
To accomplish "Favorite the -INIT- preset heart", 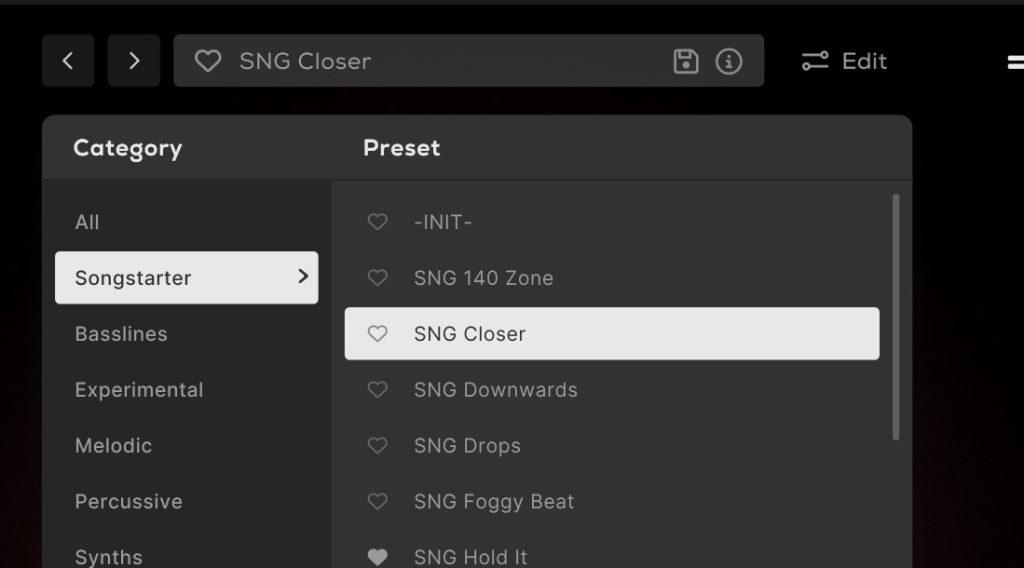I will pos(377,222).
